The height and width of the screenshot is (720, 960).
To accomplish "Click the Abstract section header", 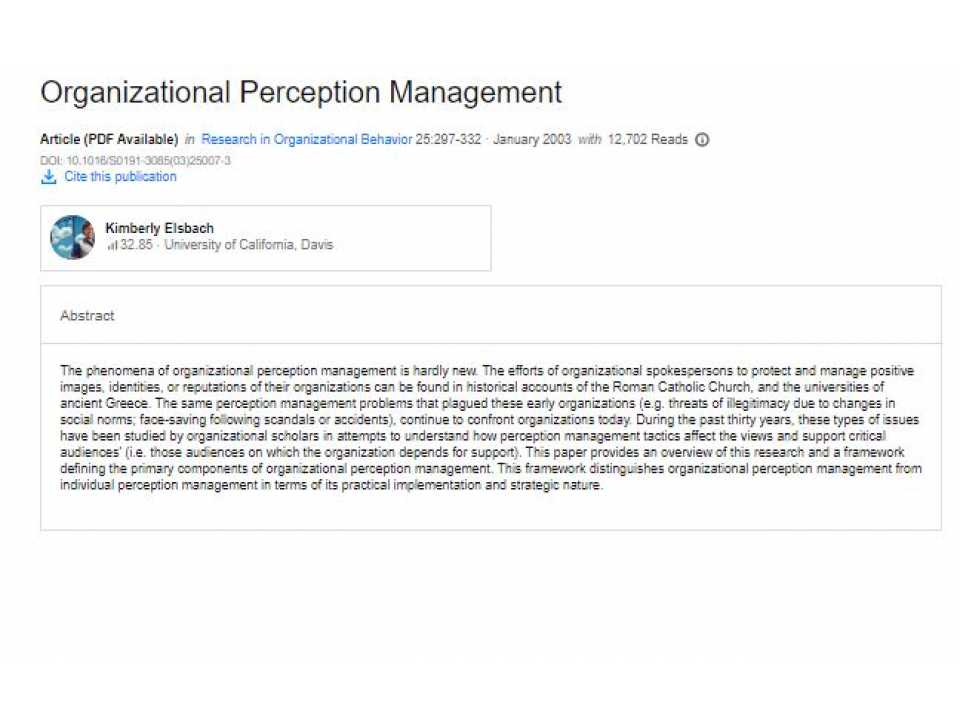I will (x=87, y=315).
